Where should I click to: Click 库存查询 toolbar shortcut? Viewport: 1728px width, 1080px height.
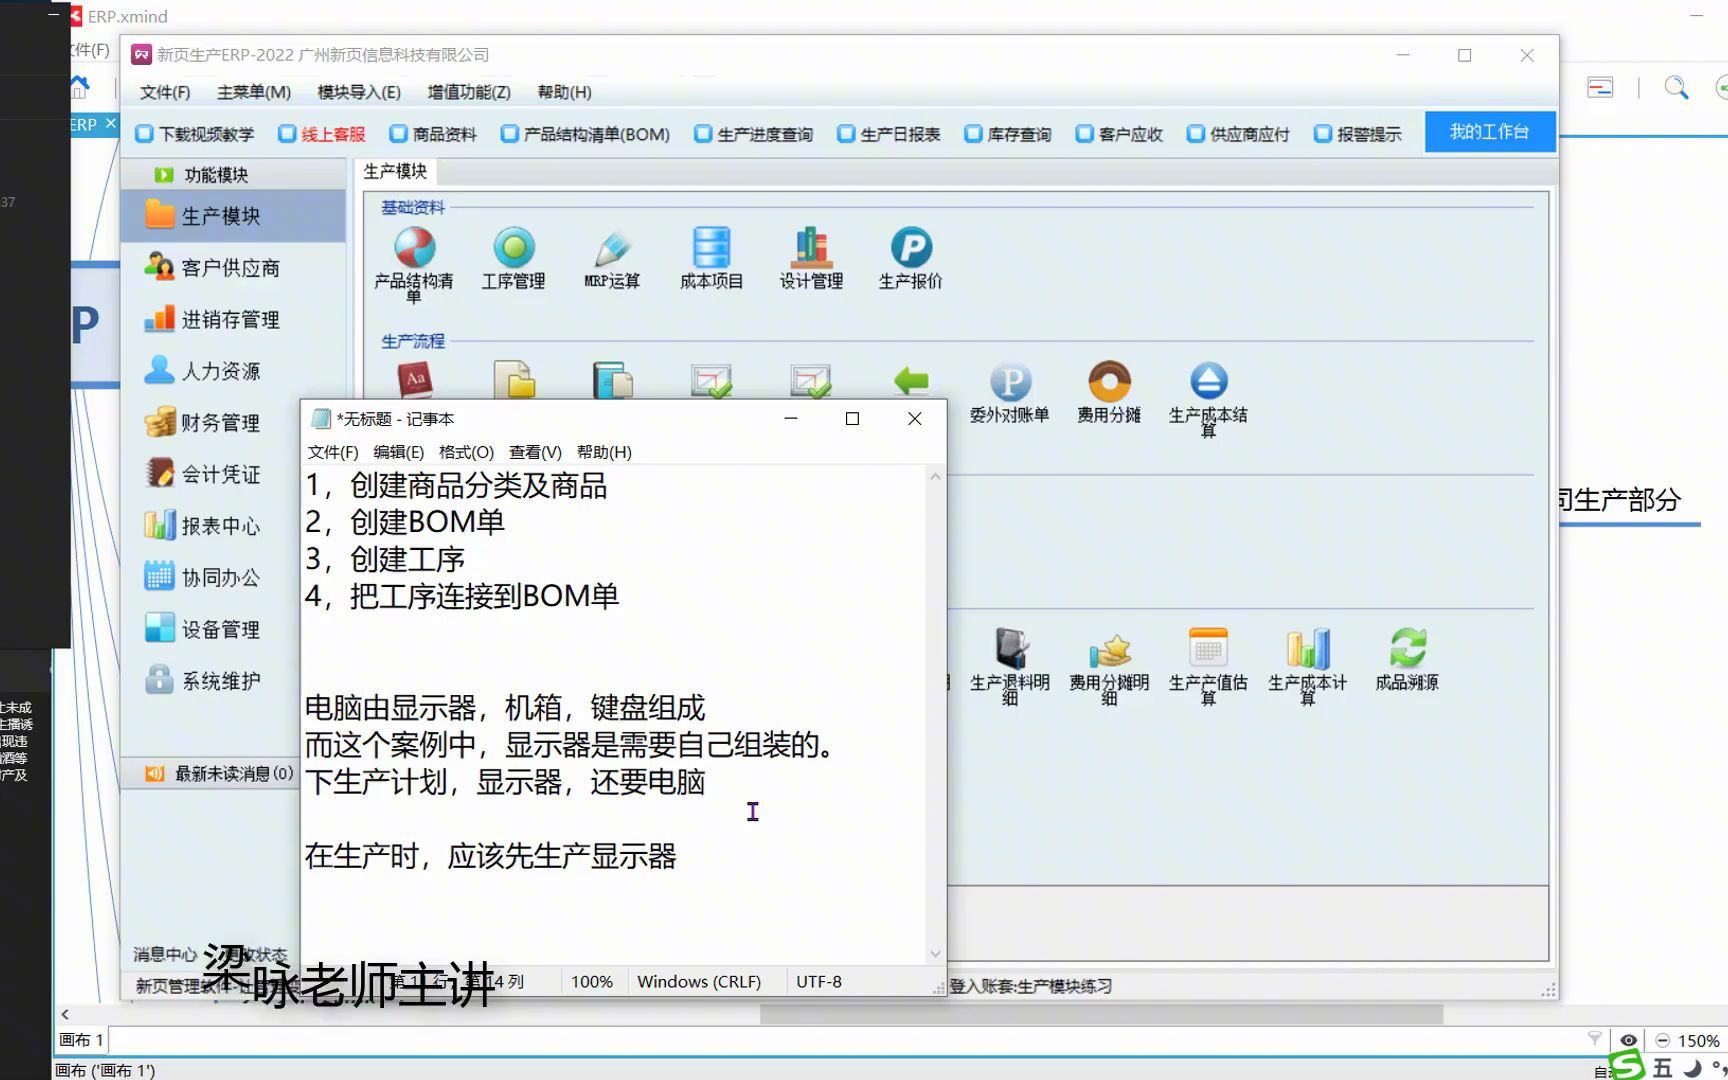click(x=1008, y=134)
